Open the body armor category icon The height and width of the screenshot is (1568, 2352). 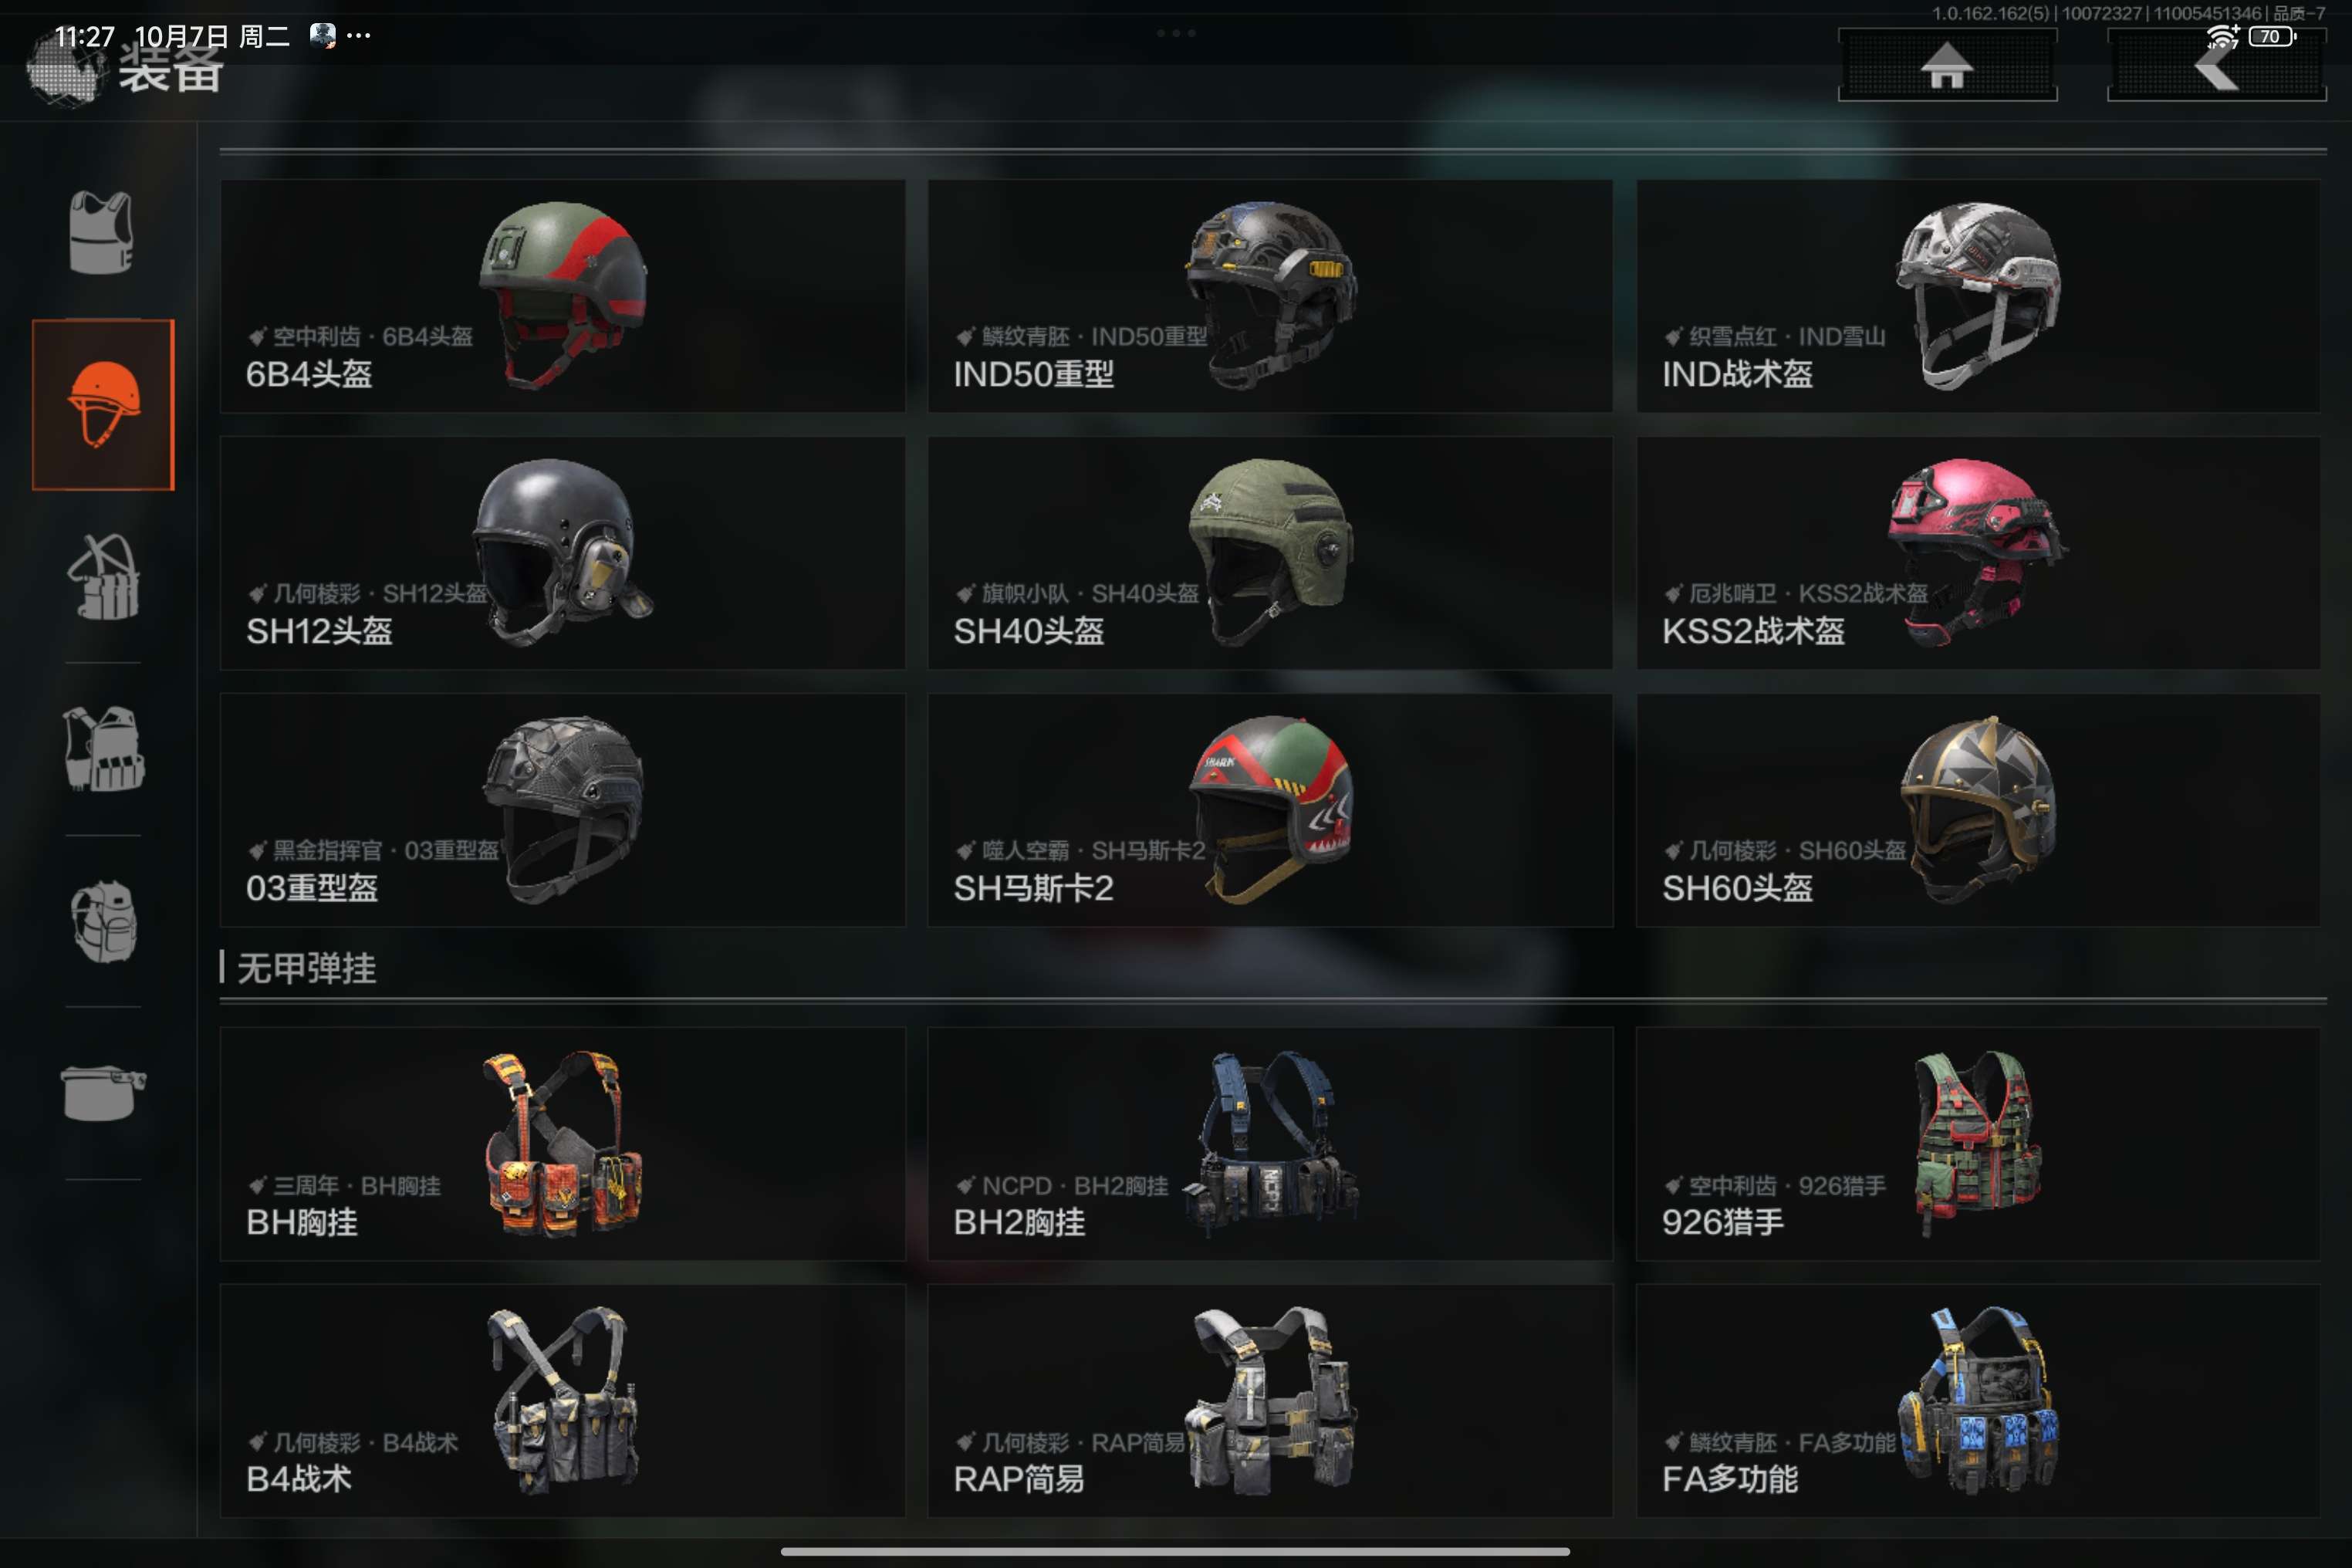101,232
